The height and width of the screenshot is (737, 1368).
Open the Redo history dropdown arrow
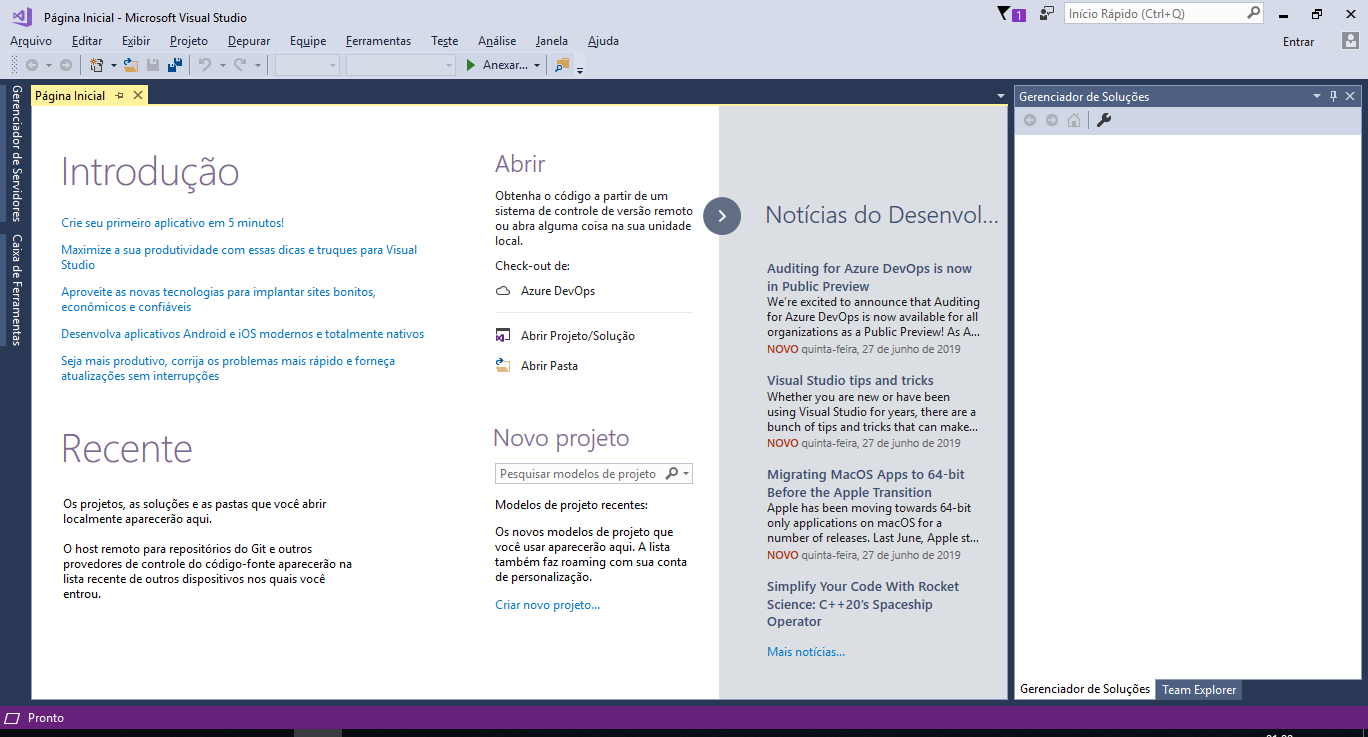tap(257, 65)
